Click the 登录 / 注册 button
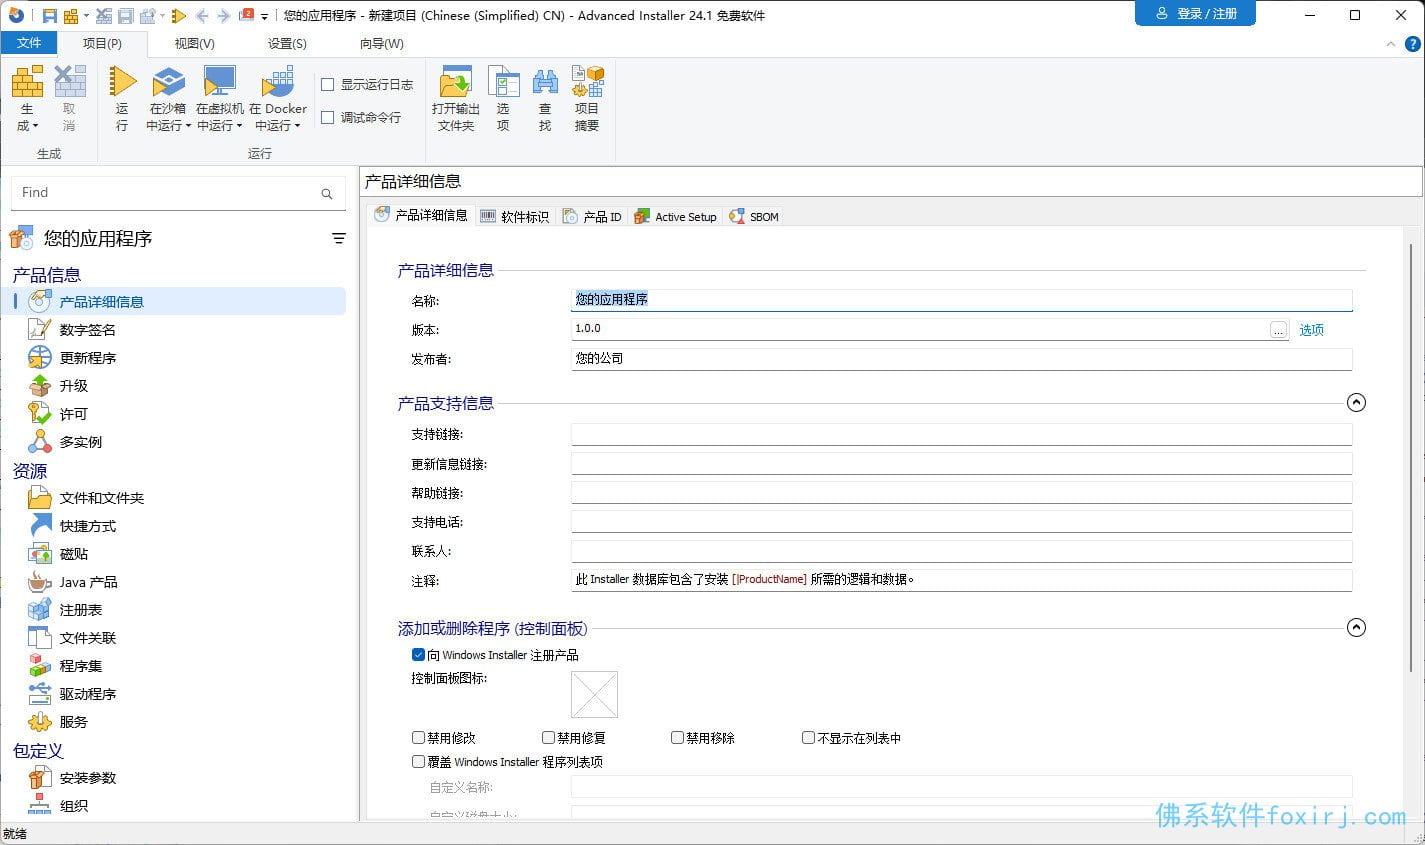Screen dimensions: 1425x845 pyautogui.click(x=1195, y=14)
